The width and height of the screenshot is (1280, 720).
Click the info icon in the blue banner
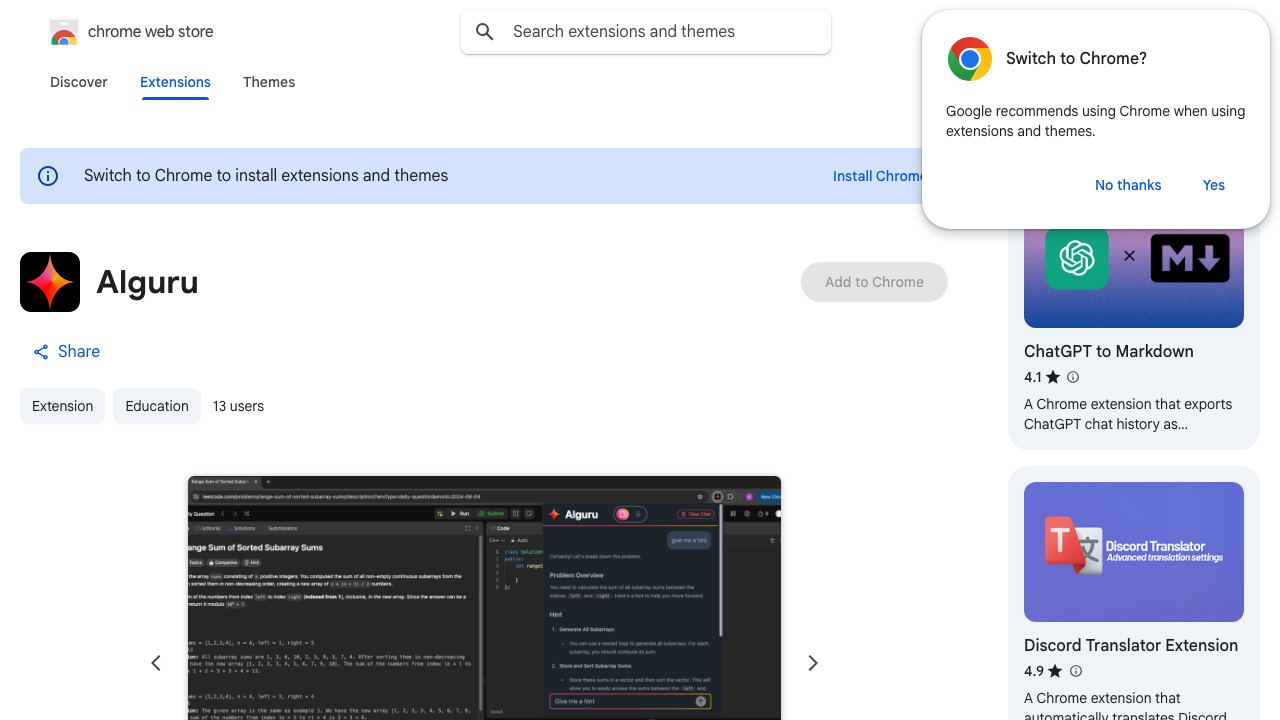coord(48,176)
